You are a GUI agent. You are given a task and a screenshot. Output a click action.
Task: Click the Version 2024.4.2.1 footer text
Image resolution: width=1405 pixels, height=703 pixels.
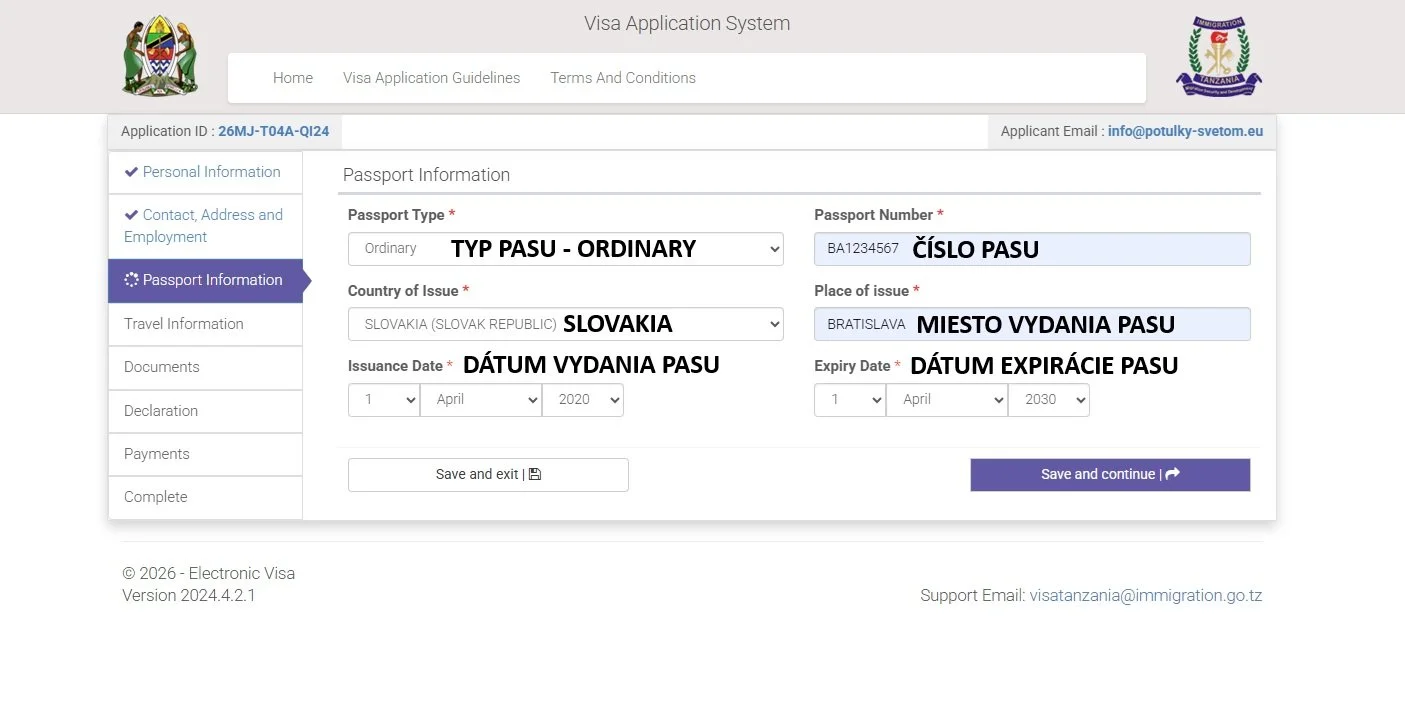pyautogui.click(x=189, y=596)
